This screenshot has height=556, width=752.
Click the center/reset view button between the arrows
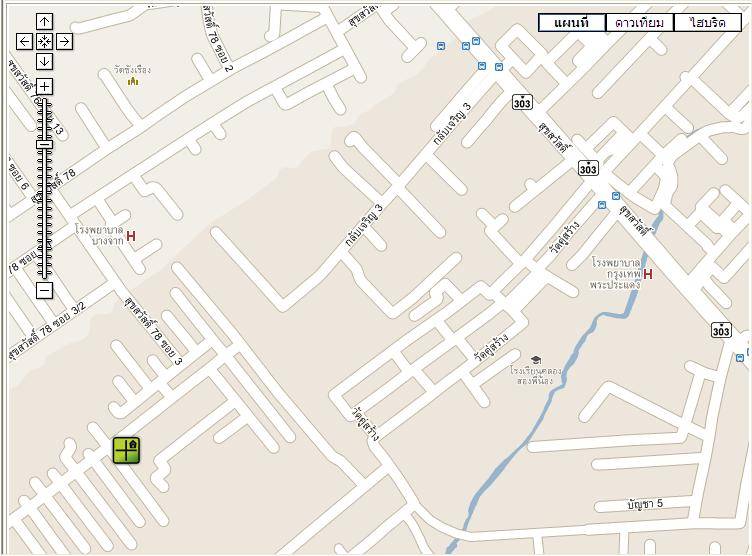44,42
